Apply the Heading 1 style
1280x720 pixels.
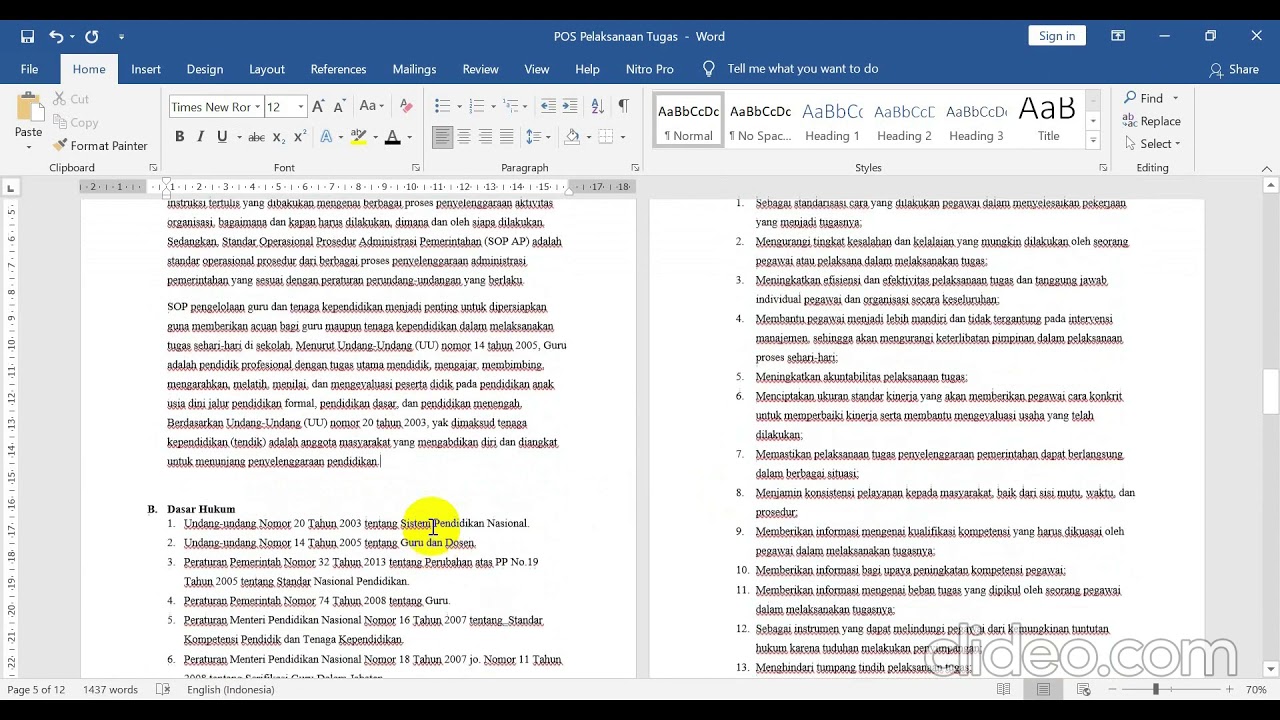click(832, 121)
